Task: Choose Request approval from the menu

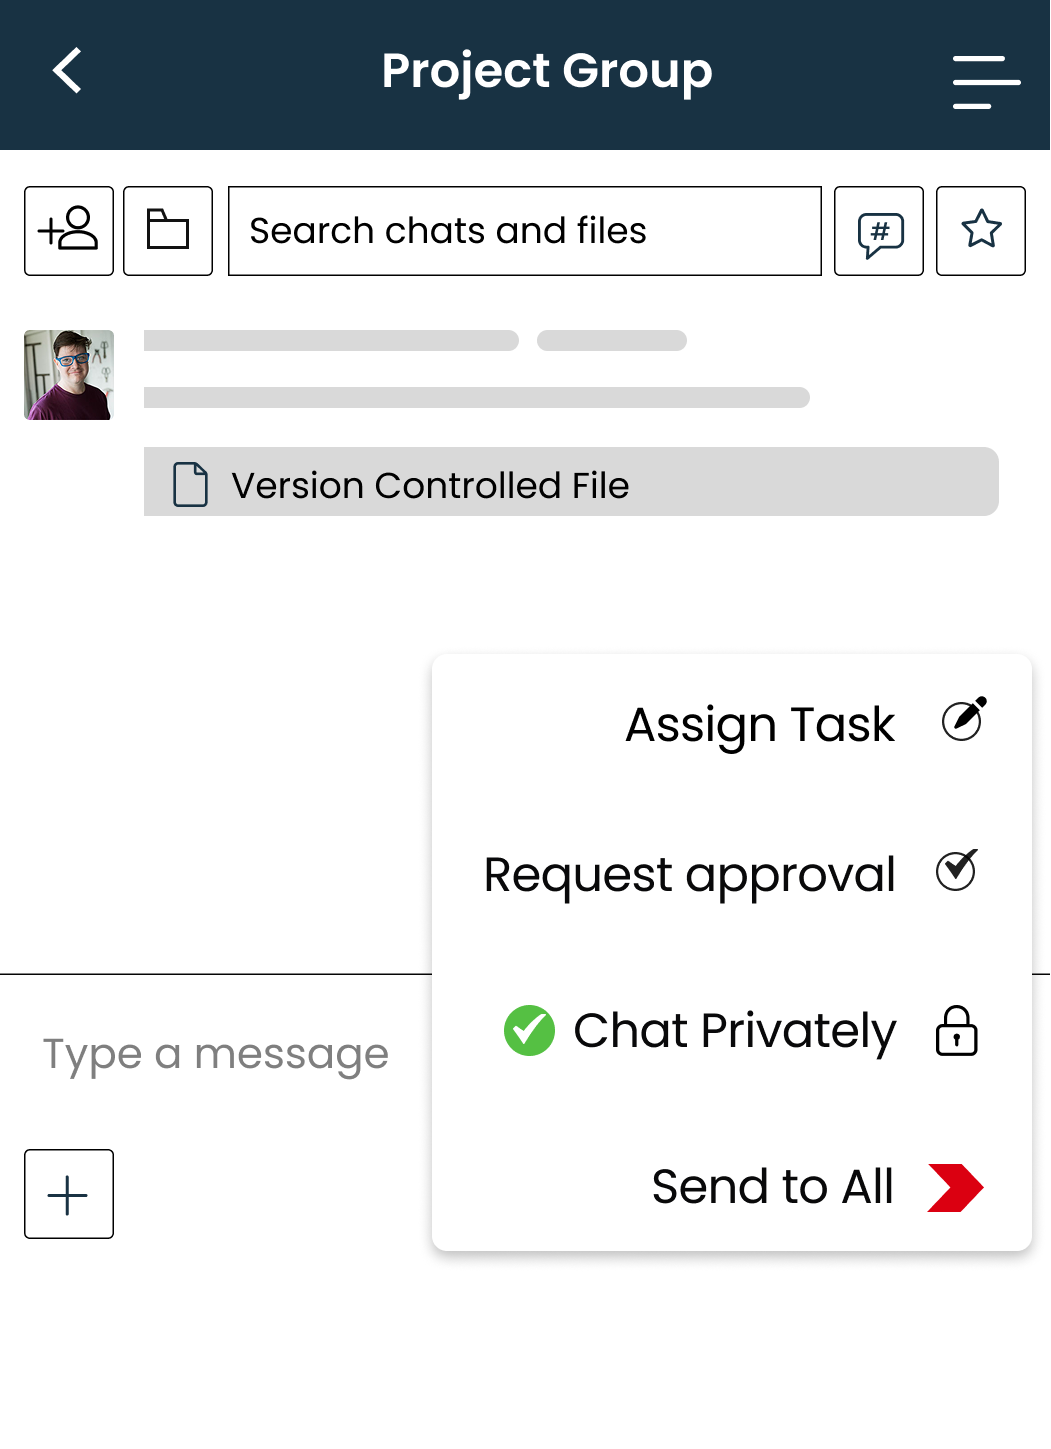Action: tap(689, 874)
